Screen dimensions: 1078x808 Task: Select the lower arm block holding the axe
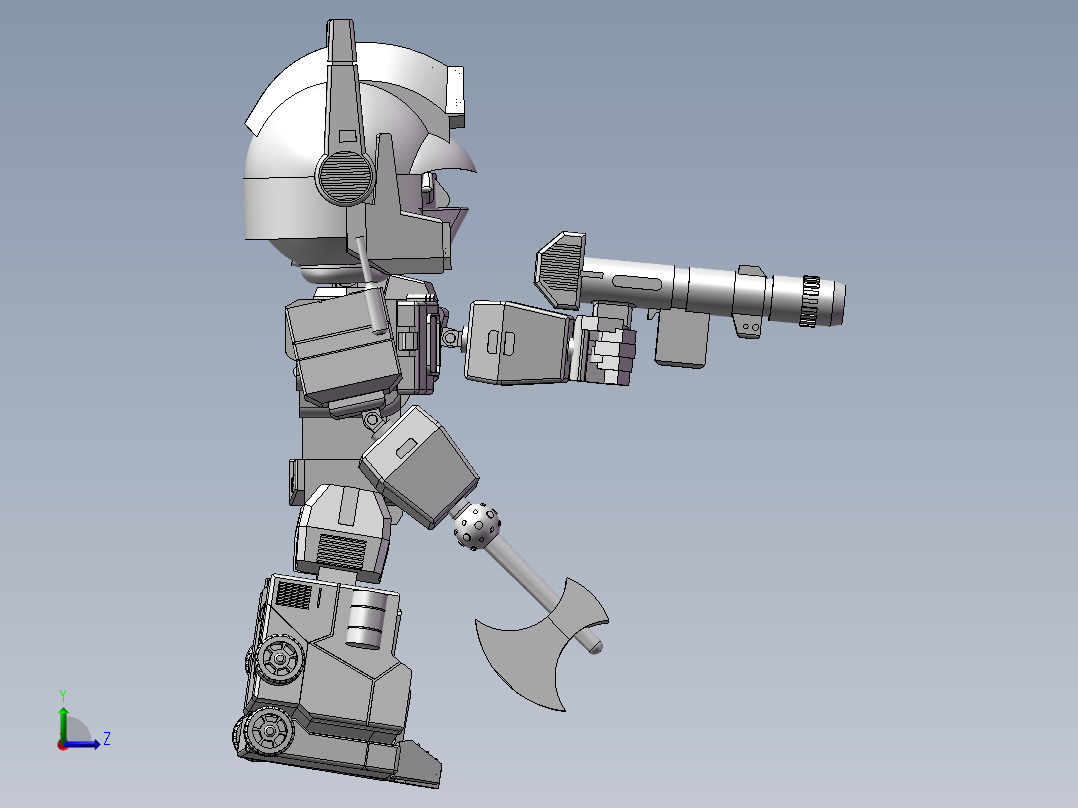pyautogui.click(x=419, y=468)
